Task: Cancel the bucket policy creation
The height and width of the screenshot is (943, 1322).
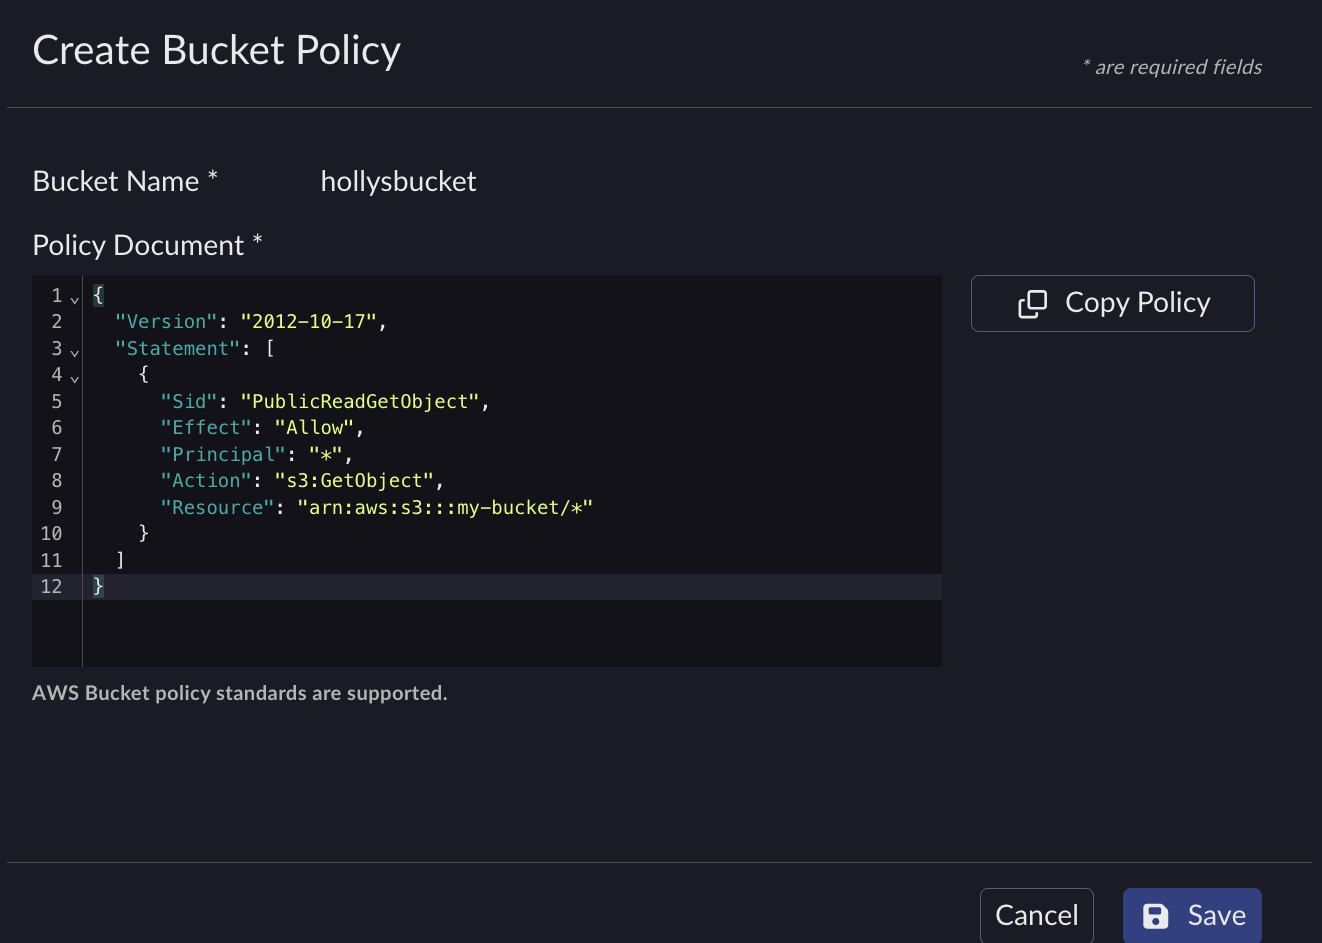Action: click(1037, 915)
